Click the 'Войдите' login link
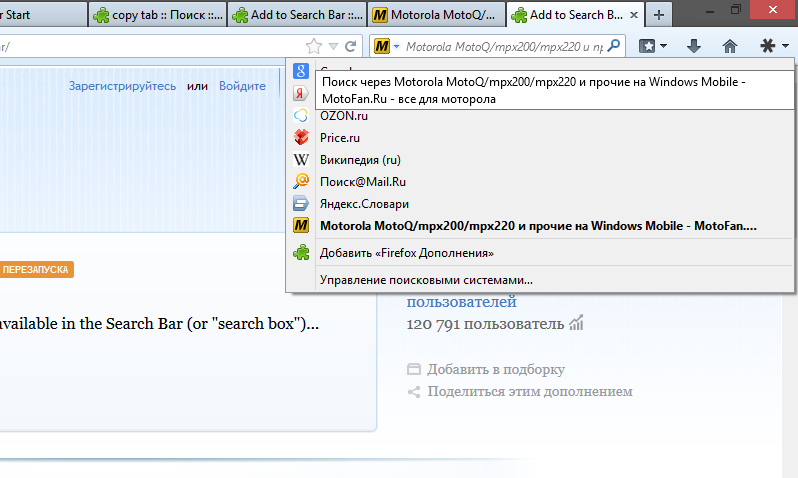798x478 pixels. tap(242, 86)
